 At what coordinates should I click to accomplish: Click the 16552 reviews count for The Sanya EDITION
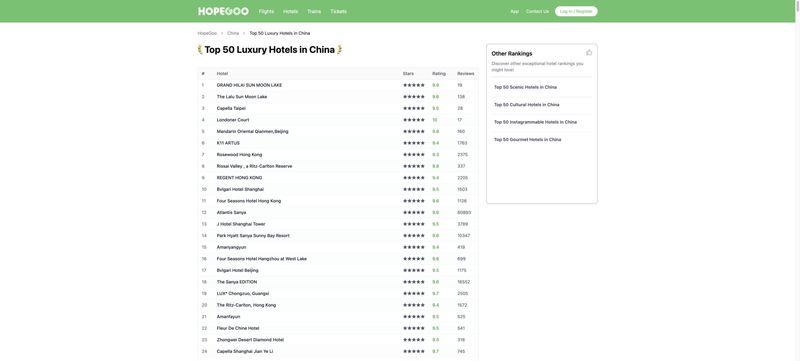pos(464,282)
